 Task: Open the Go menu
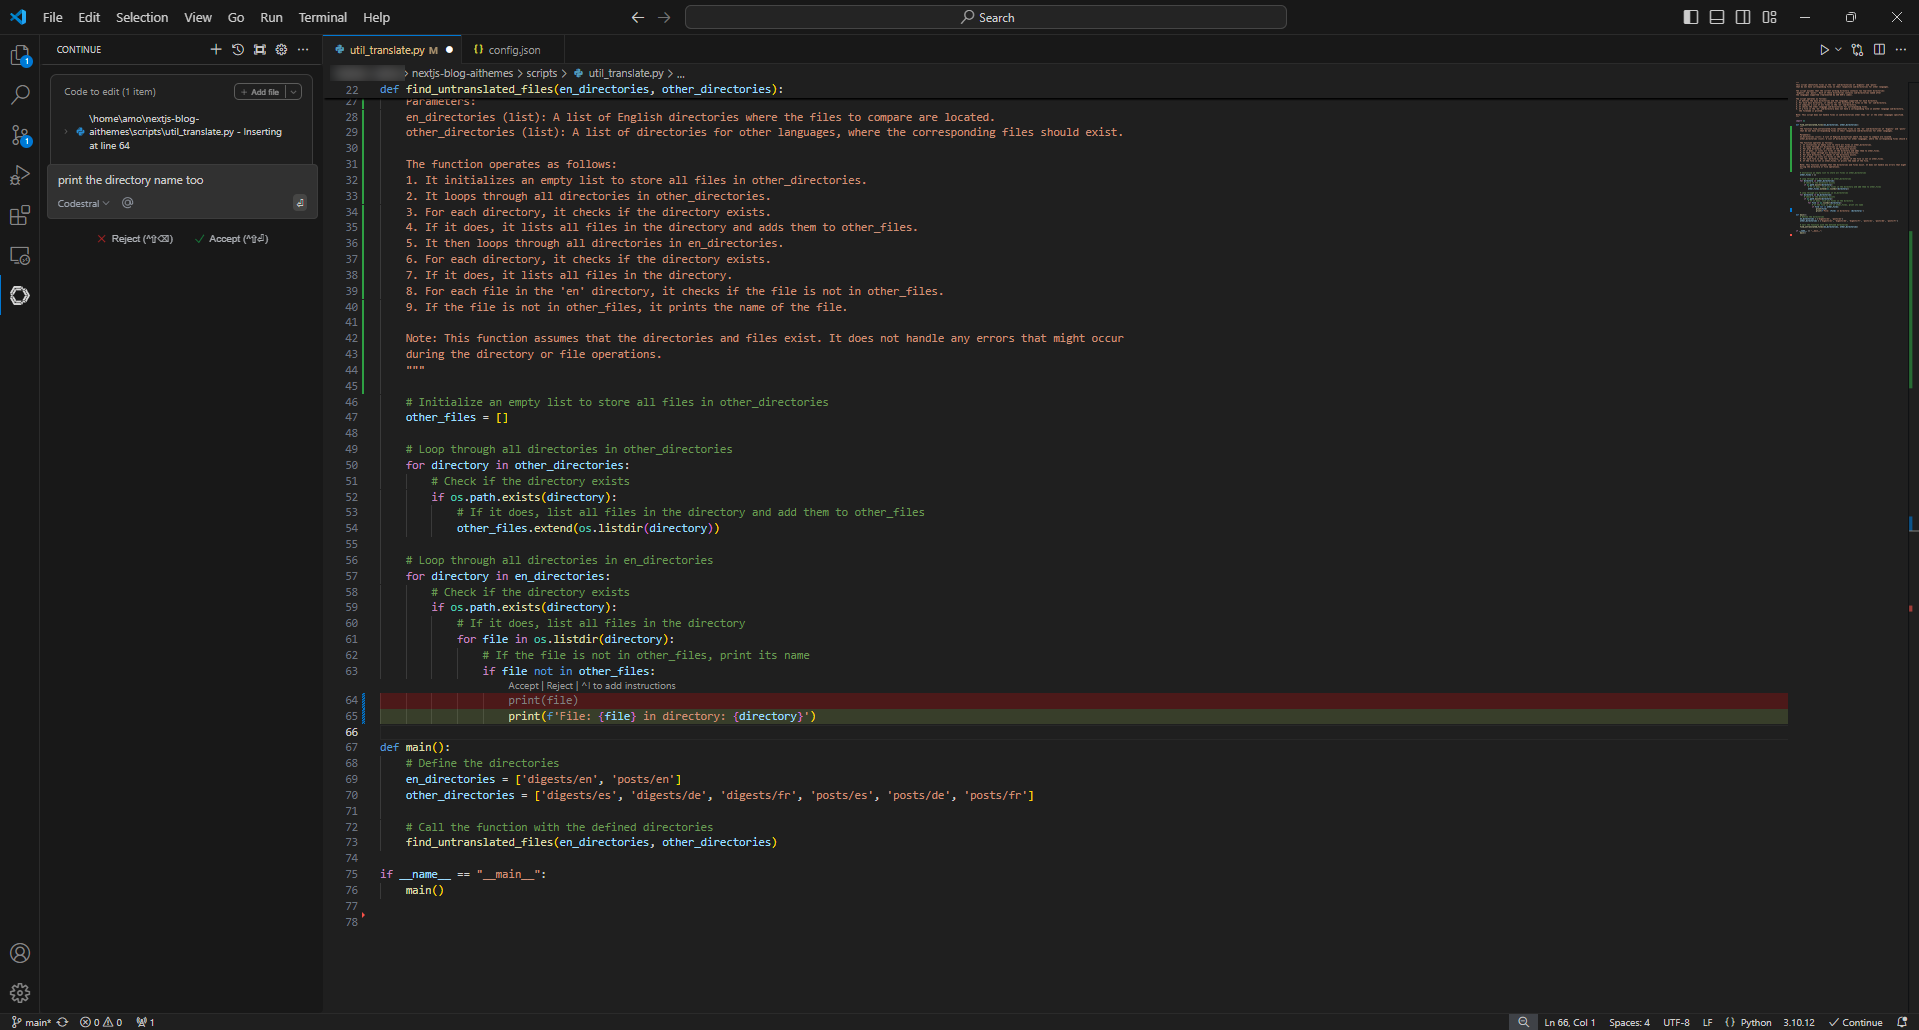tap(236, 17)
